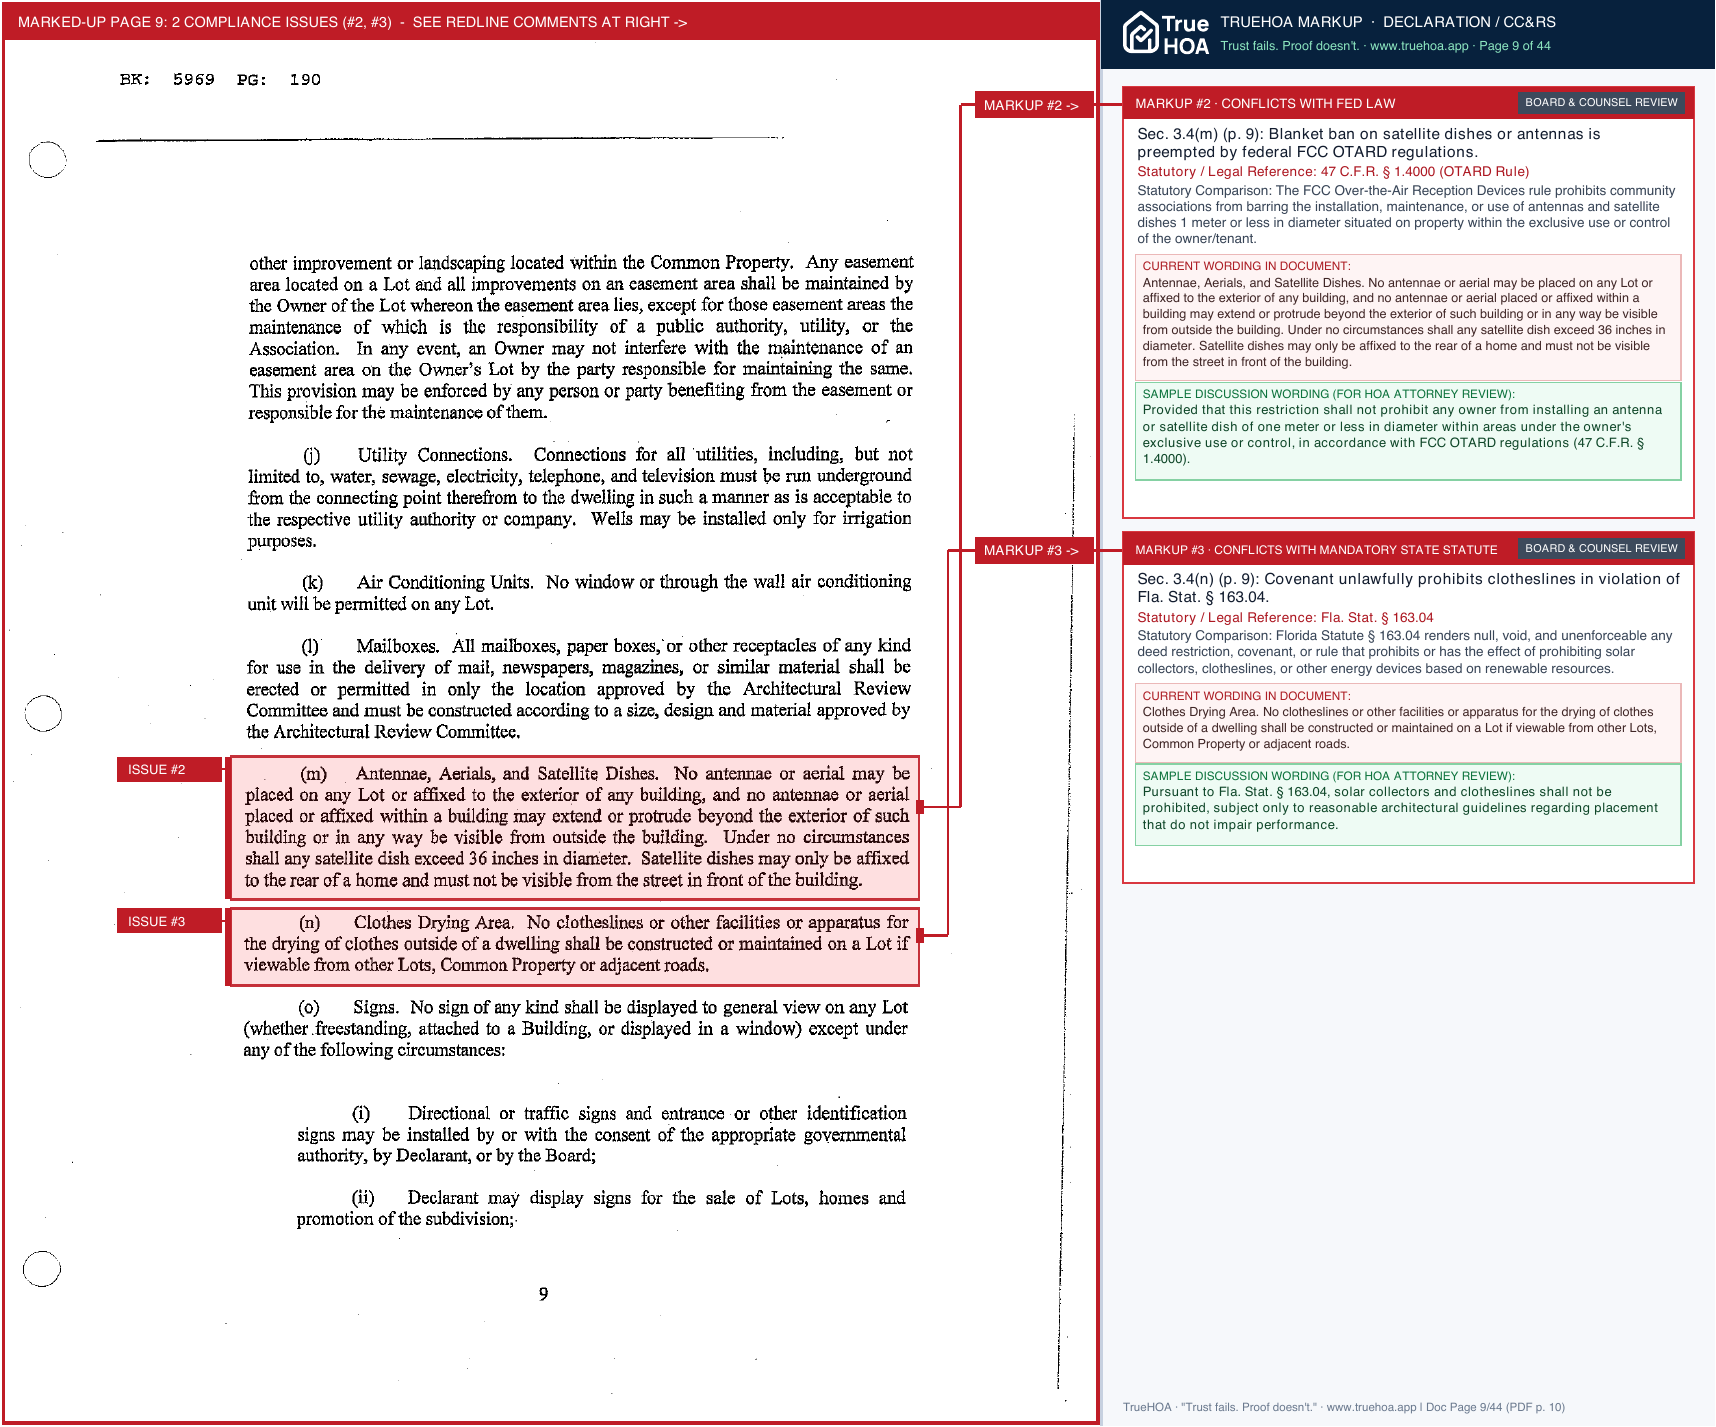The height and width of the screenshot is (1427, 1716).
Task: Click the Fla. Stat. § 163.04 statutory reference line
Action: [x=1285, y=617]
